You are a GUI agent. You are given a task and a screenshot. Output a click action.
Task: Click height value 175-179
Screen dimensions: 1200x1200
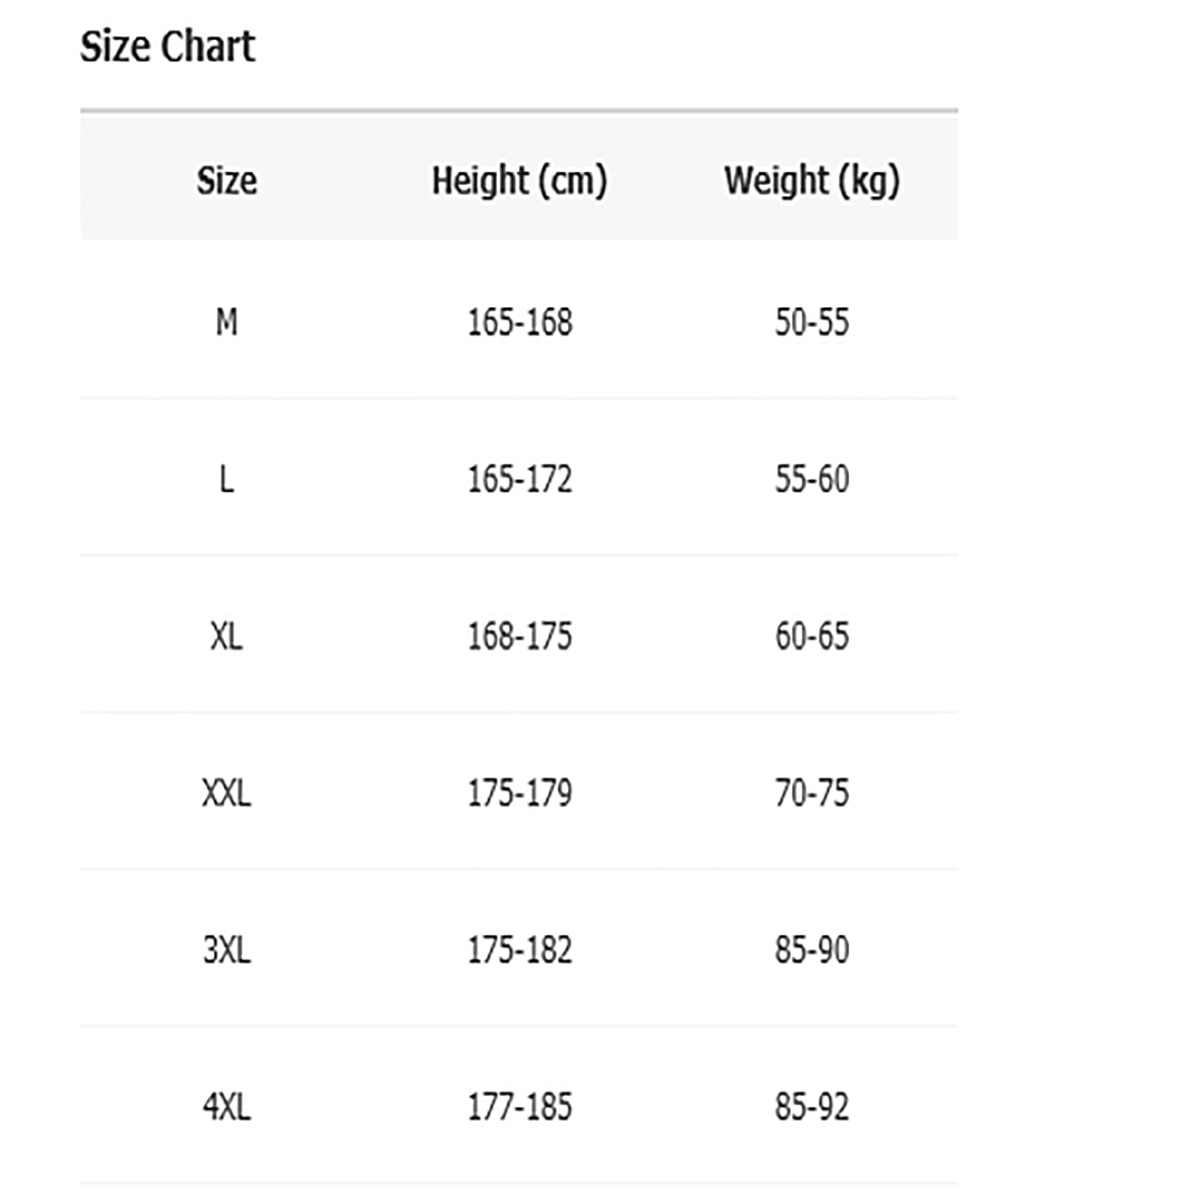(x=520, y=793)
